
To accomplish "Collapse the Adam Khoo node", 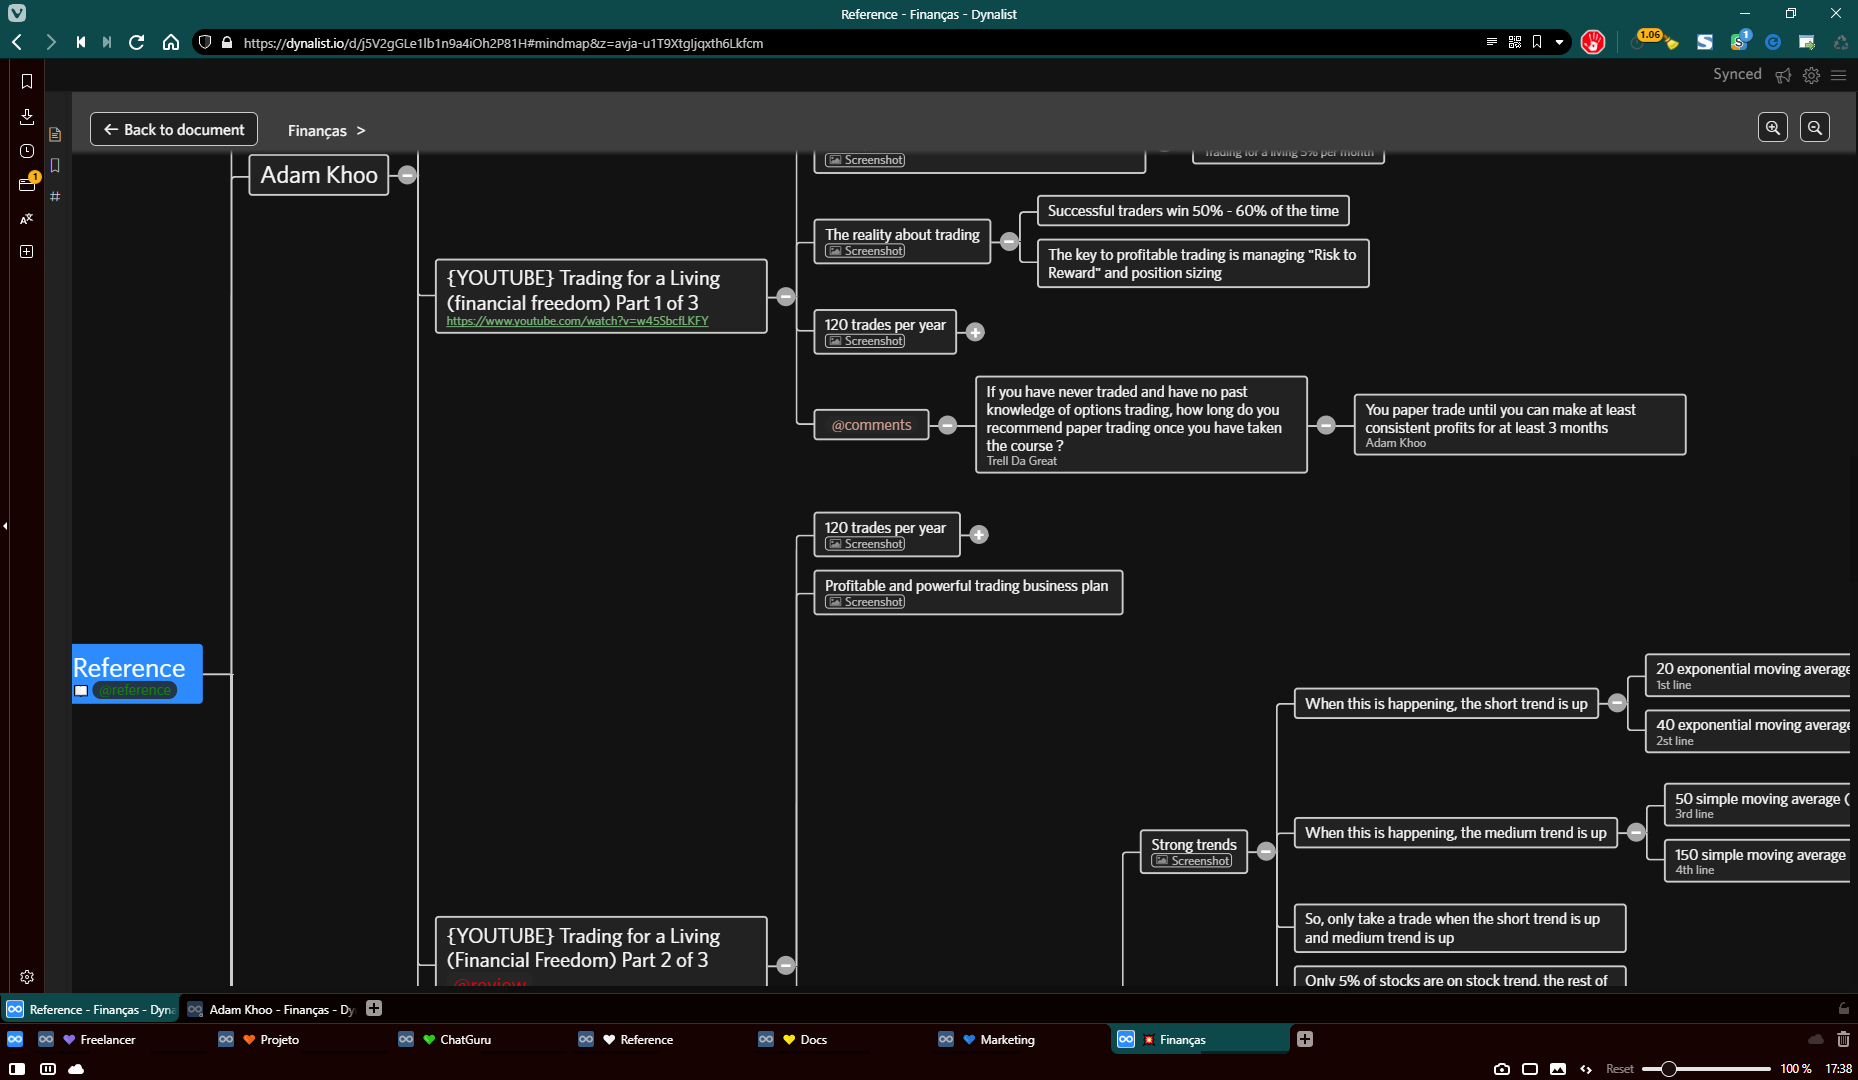I will click(x=407, y=175).
